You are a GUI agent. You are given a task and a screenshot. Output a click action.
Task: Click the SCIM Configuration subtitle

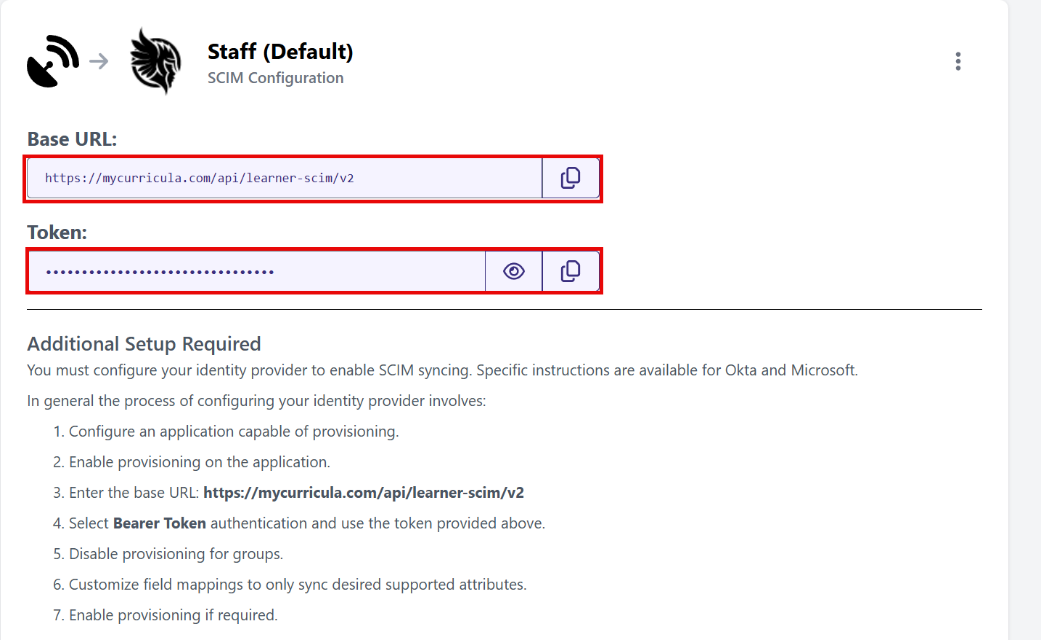pos(274,77)
